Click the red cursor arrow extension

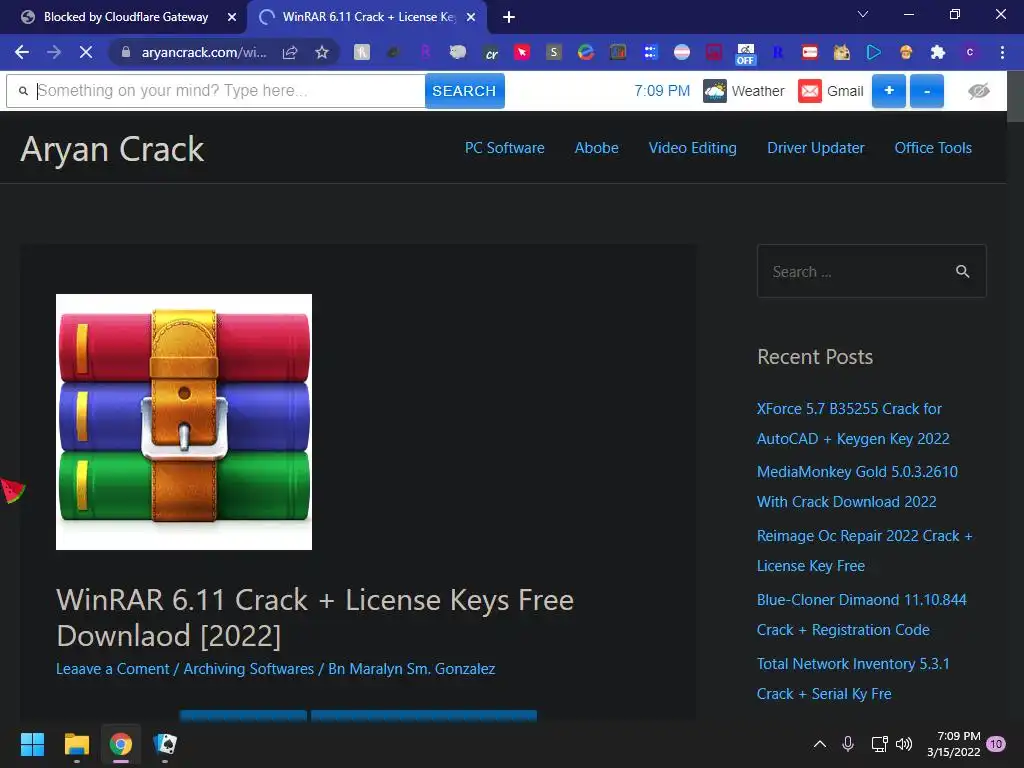tap(522, 52)
